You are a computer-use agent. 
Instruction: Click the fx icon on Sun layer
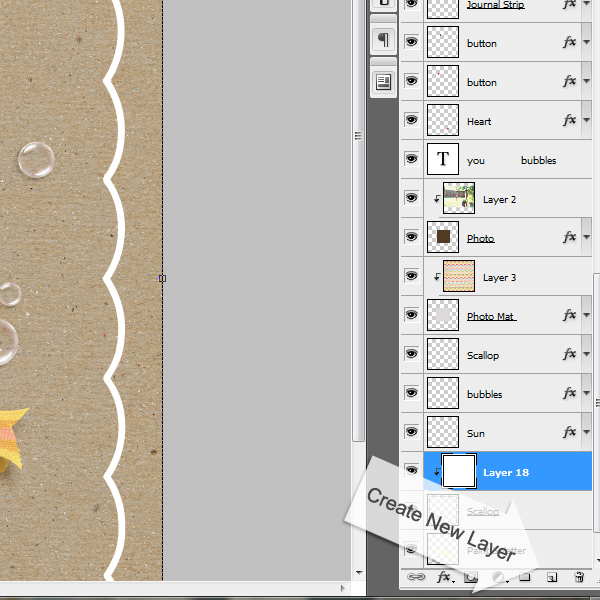point(569,432)
